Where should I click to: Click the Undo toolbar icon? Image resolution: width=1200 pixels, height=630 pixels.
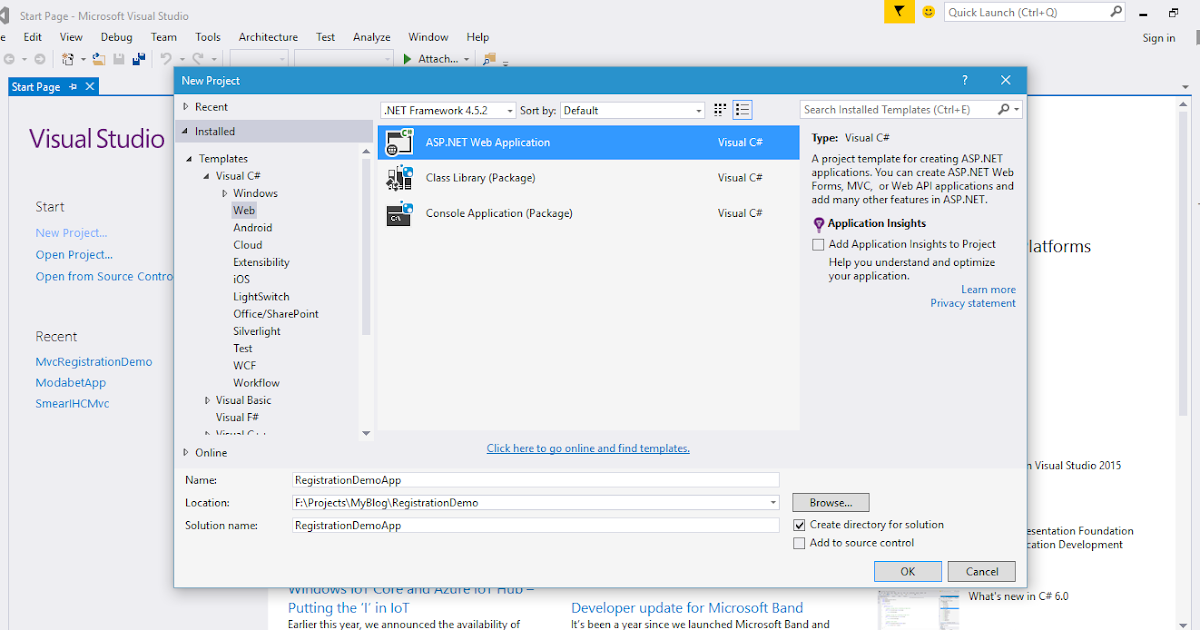(x=166, y=59)
